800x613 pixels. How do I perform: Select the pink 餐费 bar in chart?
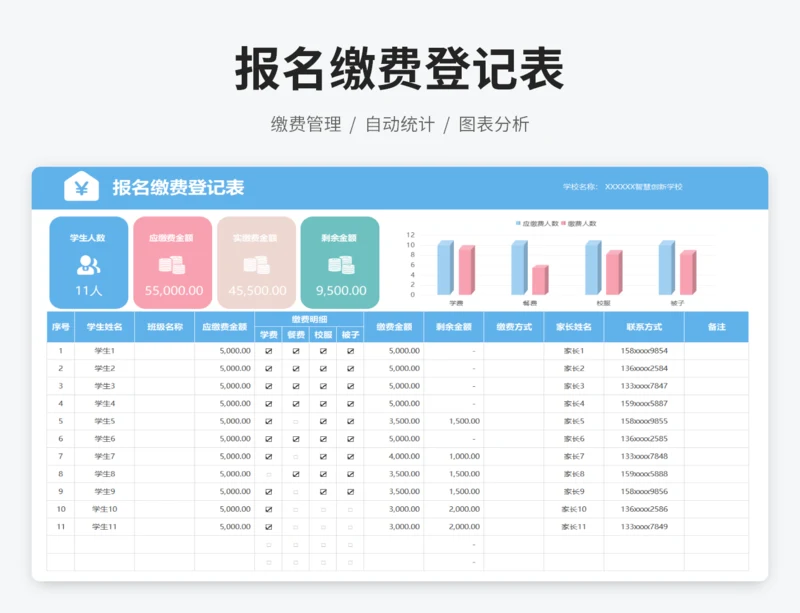(x=539, y=279)
